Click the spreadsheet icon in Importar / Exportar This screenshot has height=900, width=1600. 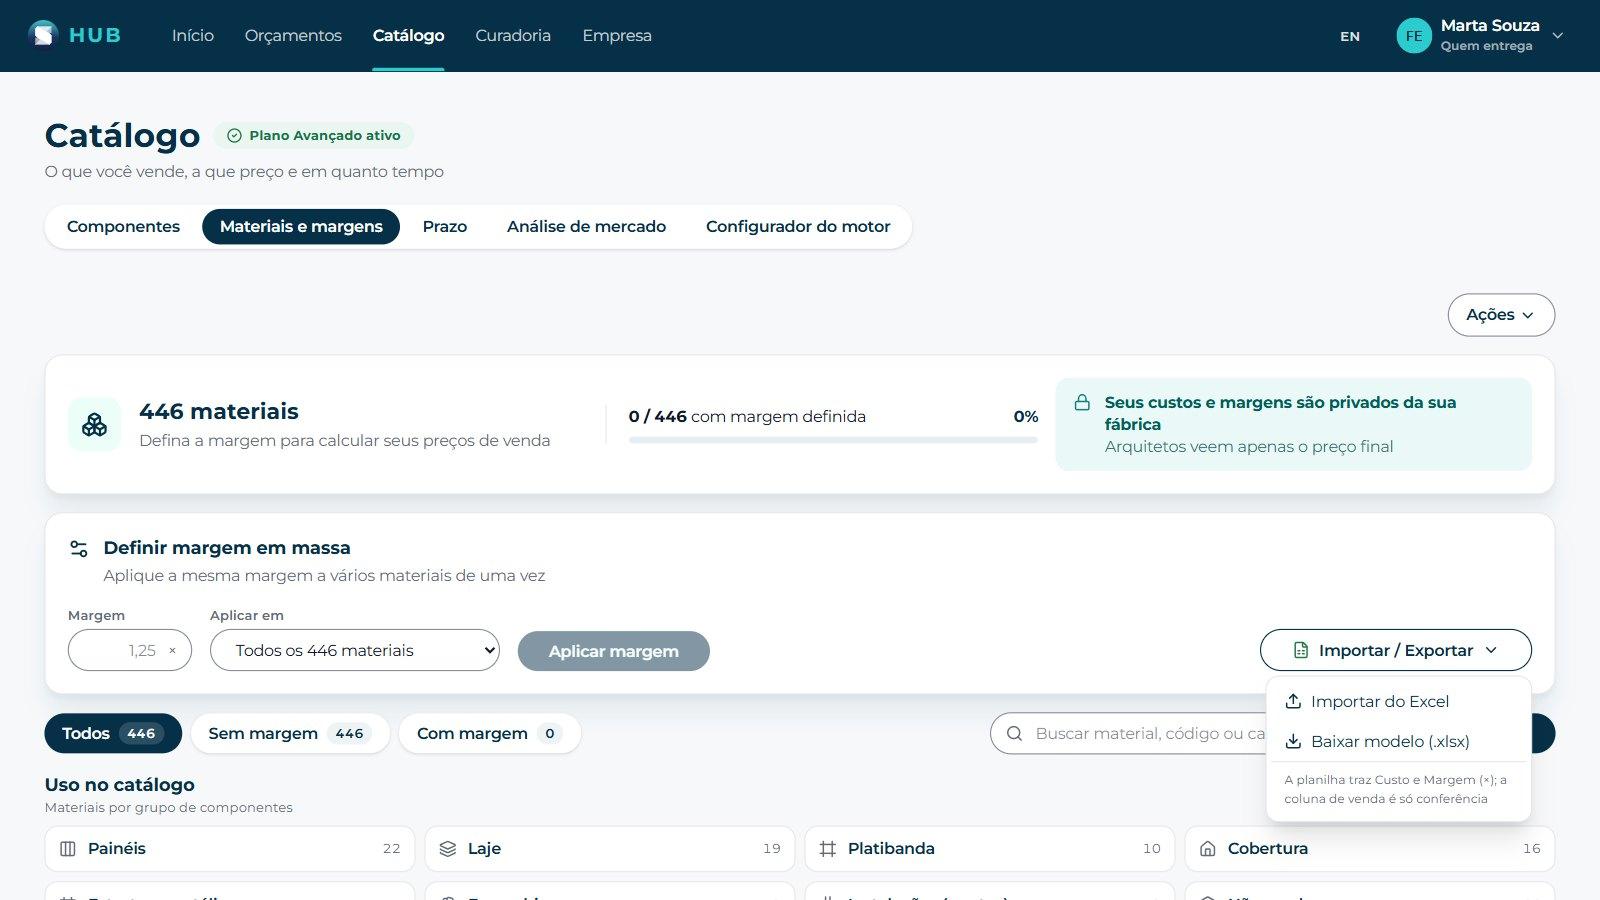click(x=1301, y=650)
